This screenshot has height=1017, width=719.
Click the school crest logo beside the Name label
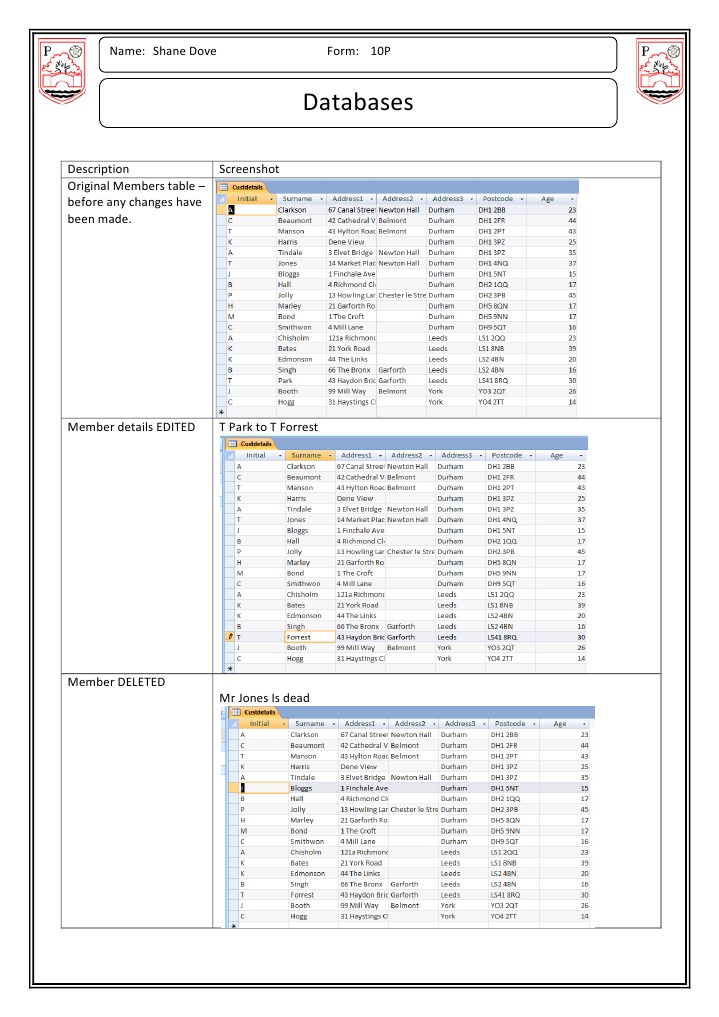62,71
